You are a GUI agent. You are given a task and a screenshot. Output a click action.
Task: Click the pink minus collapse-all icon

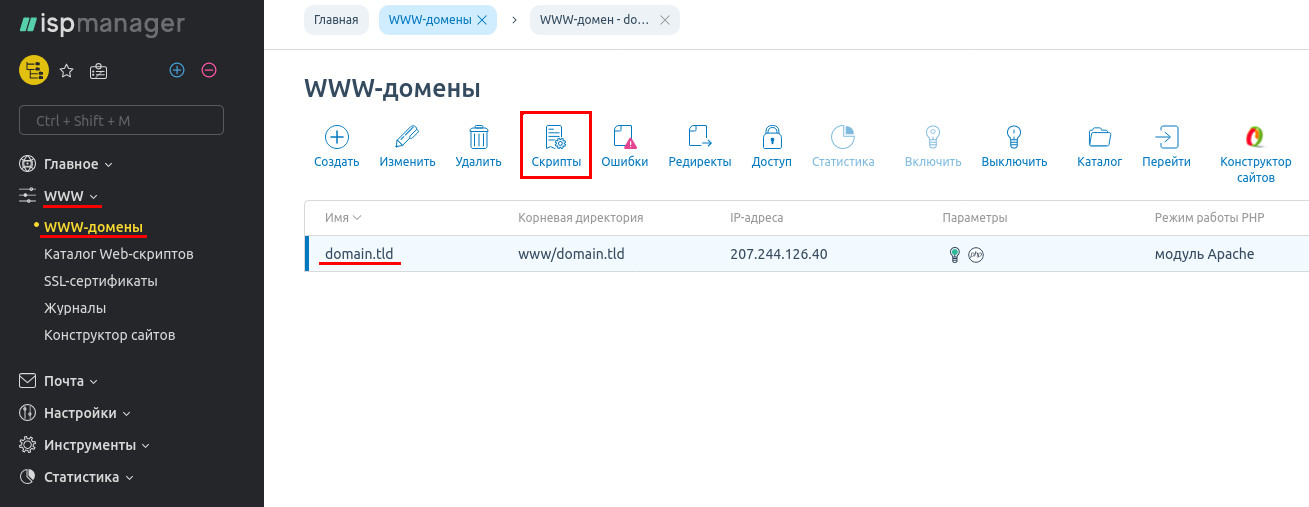(x=209, y=70)
